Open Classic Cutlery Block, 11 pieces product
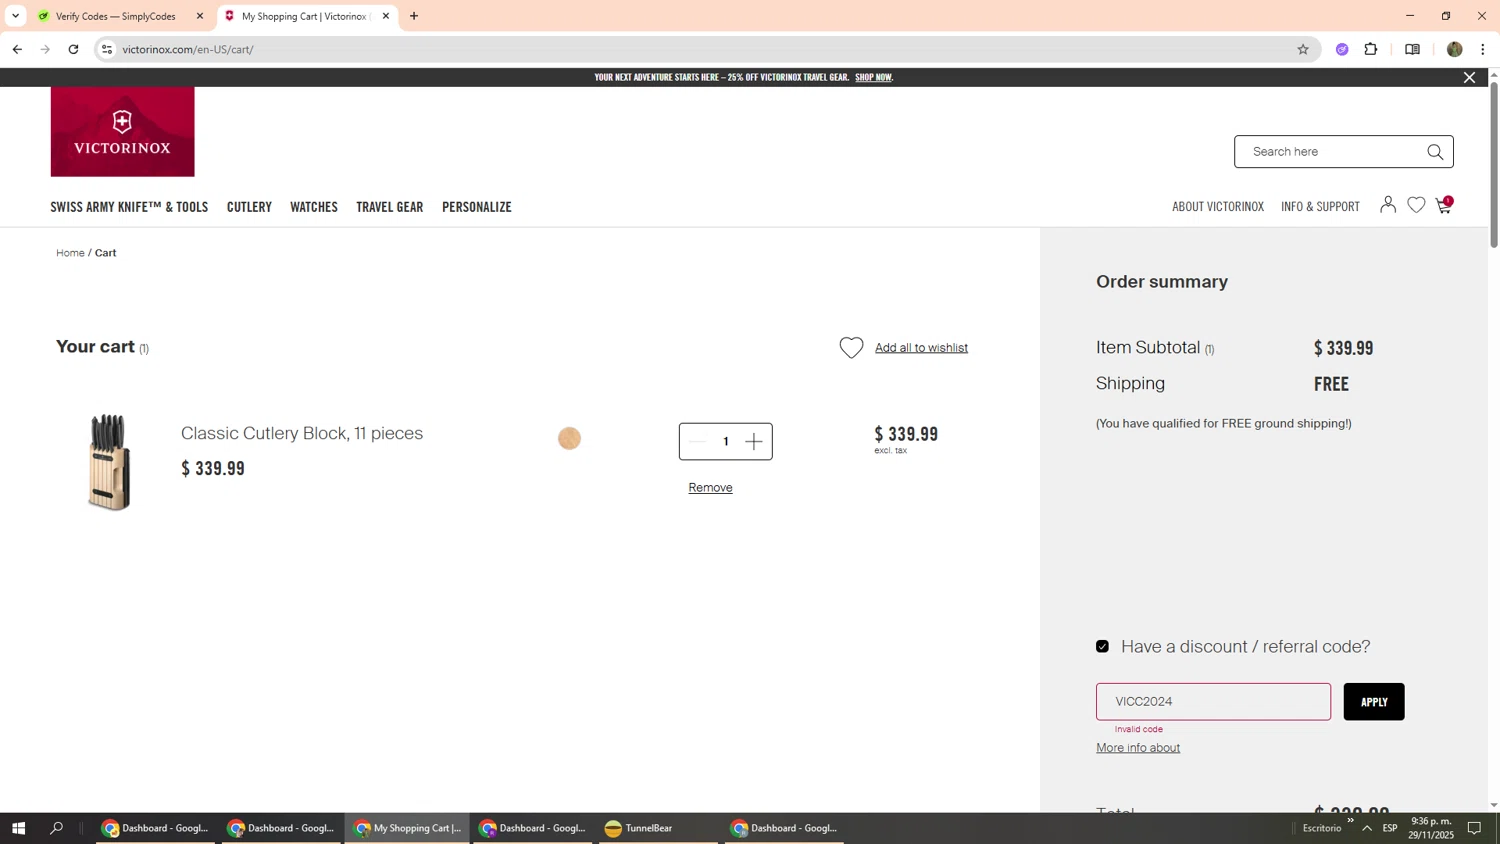The height and width of the screenshot is (844, 1500). coord(302,433)
